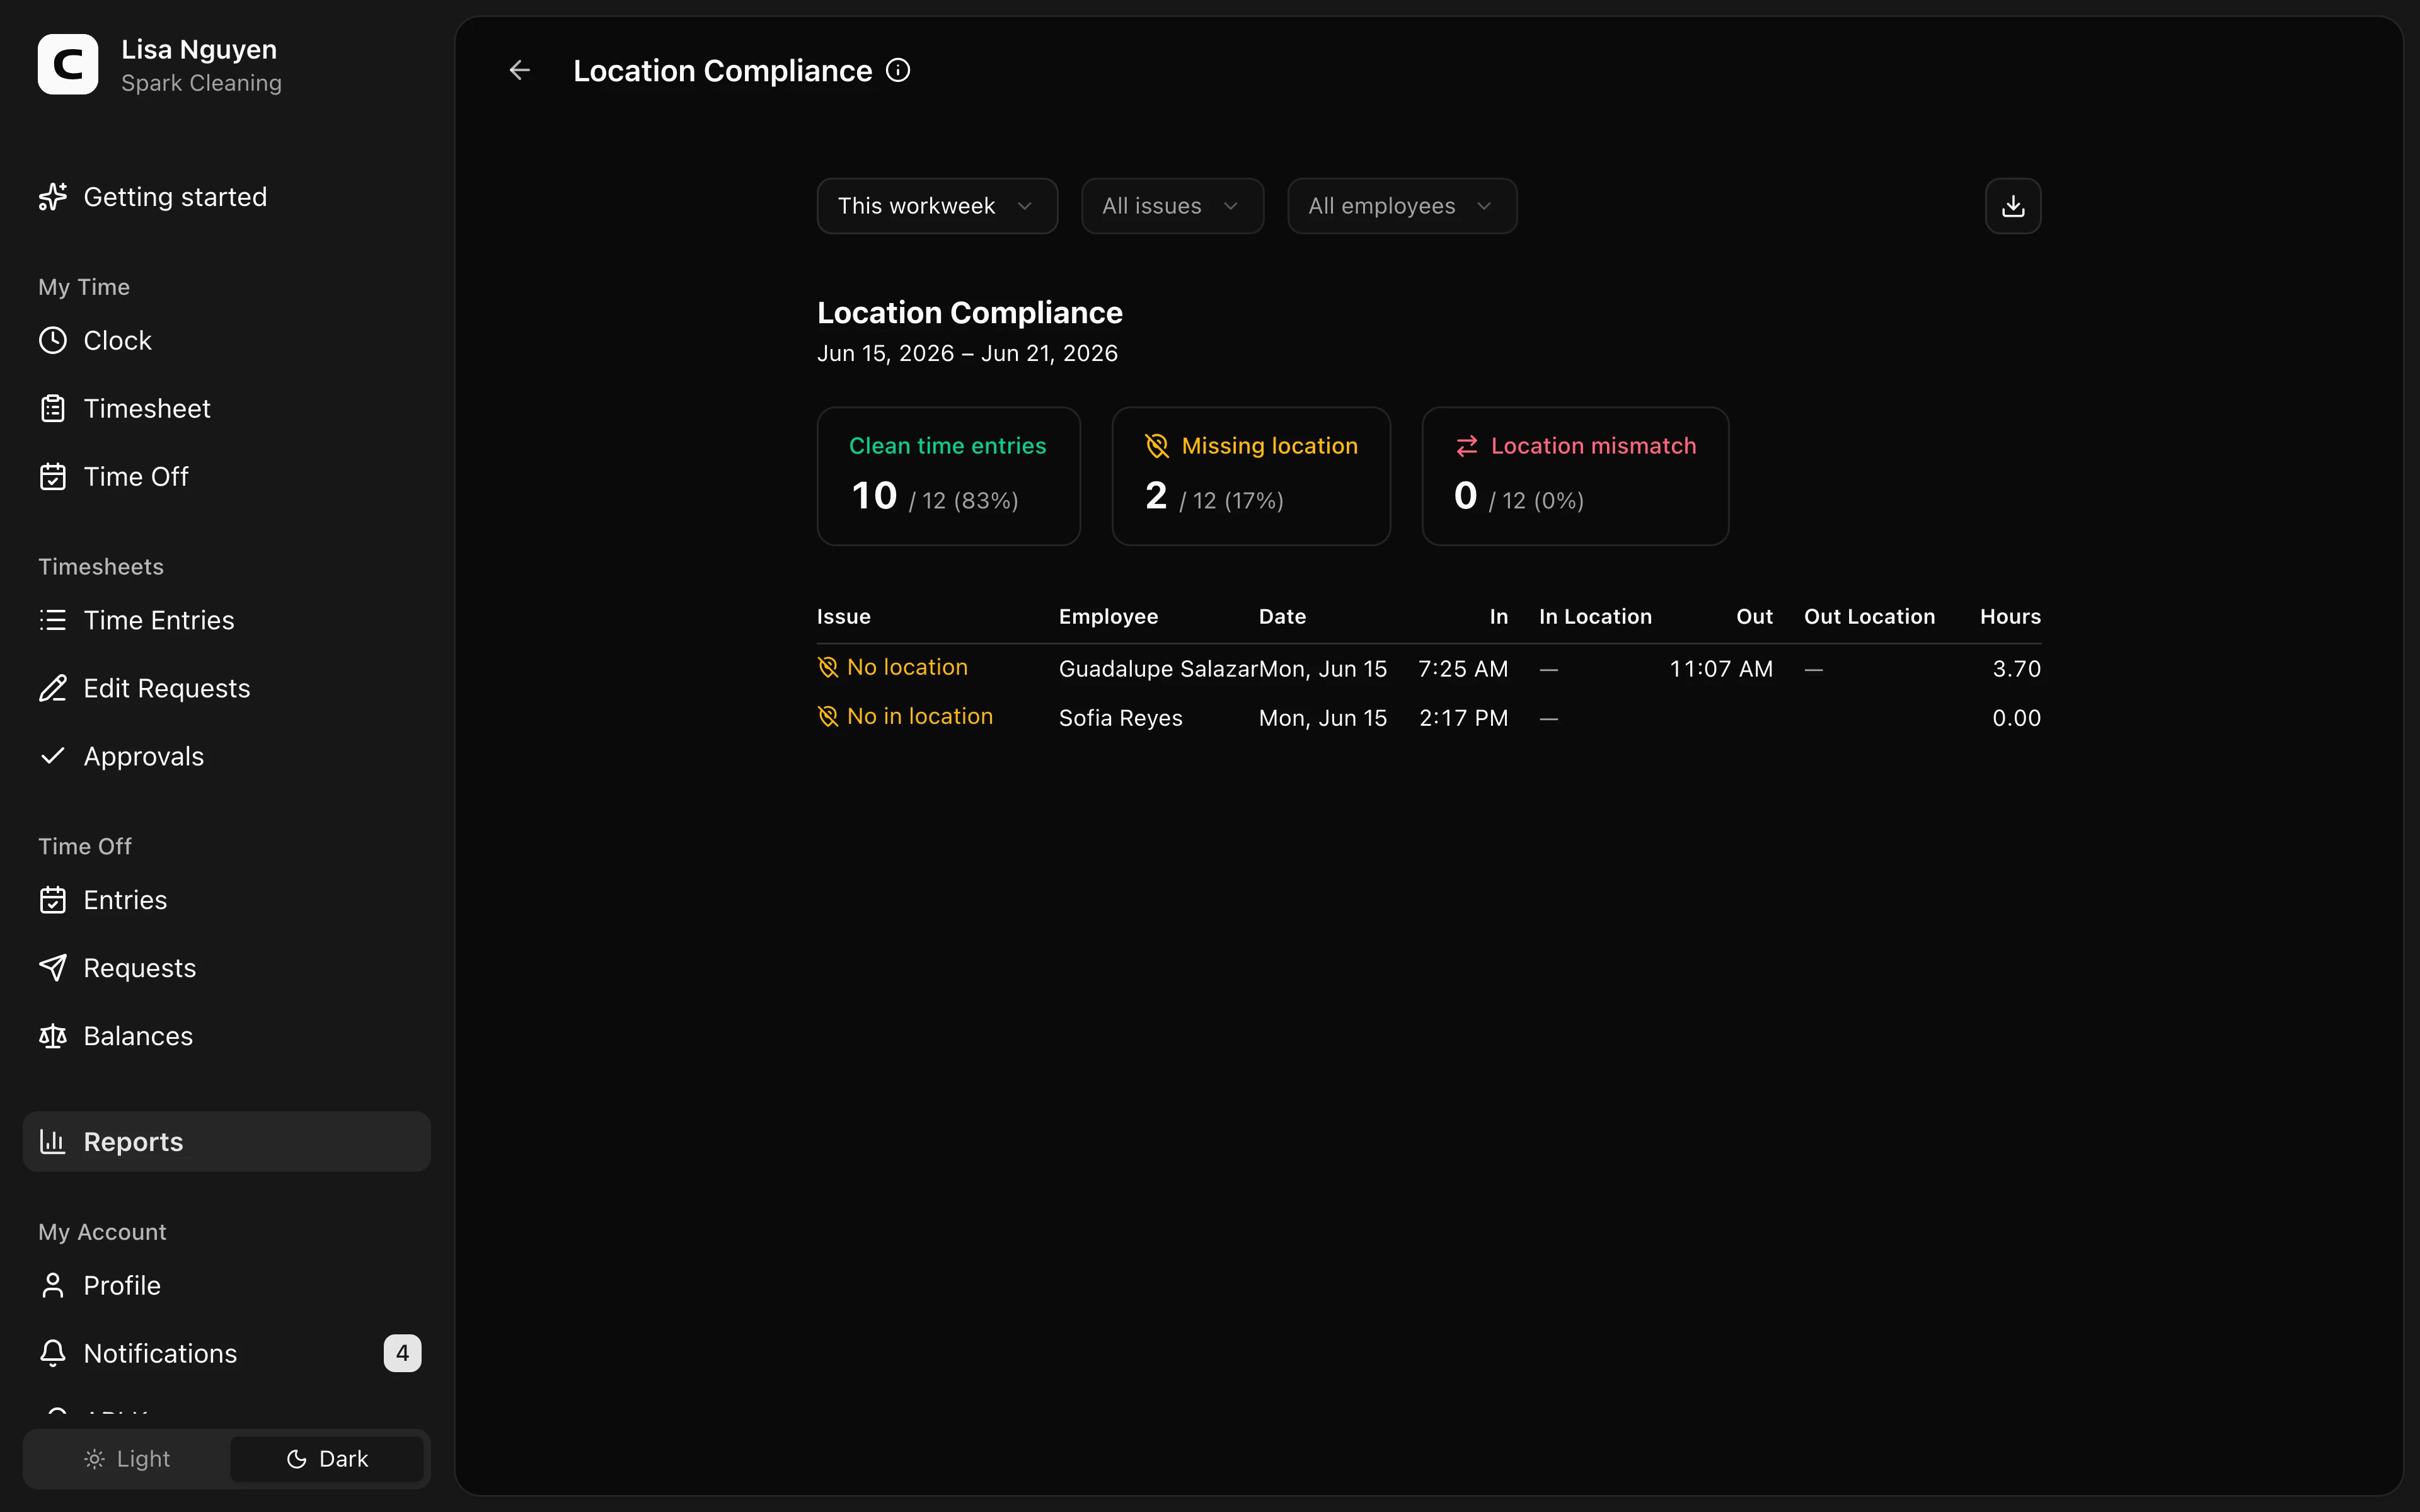The height and width of the screenshot is (1512, 2420).
Task: Click the No in location row icon
Action: (828, 716)
